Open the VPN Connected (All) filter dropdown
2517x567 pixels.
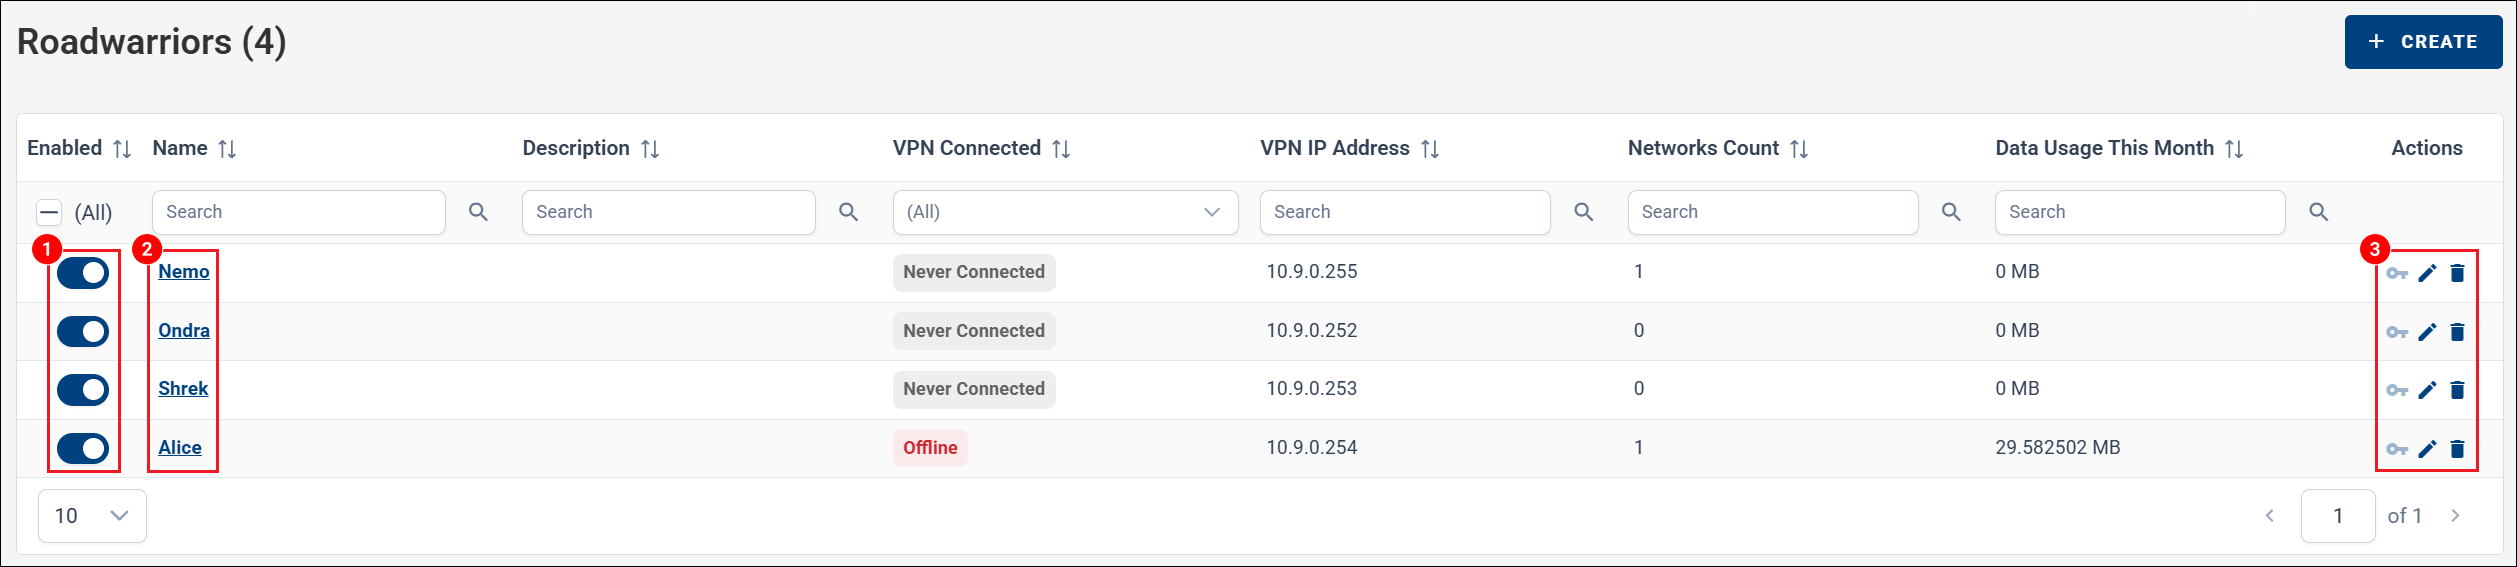click(x=1065, y=212)
